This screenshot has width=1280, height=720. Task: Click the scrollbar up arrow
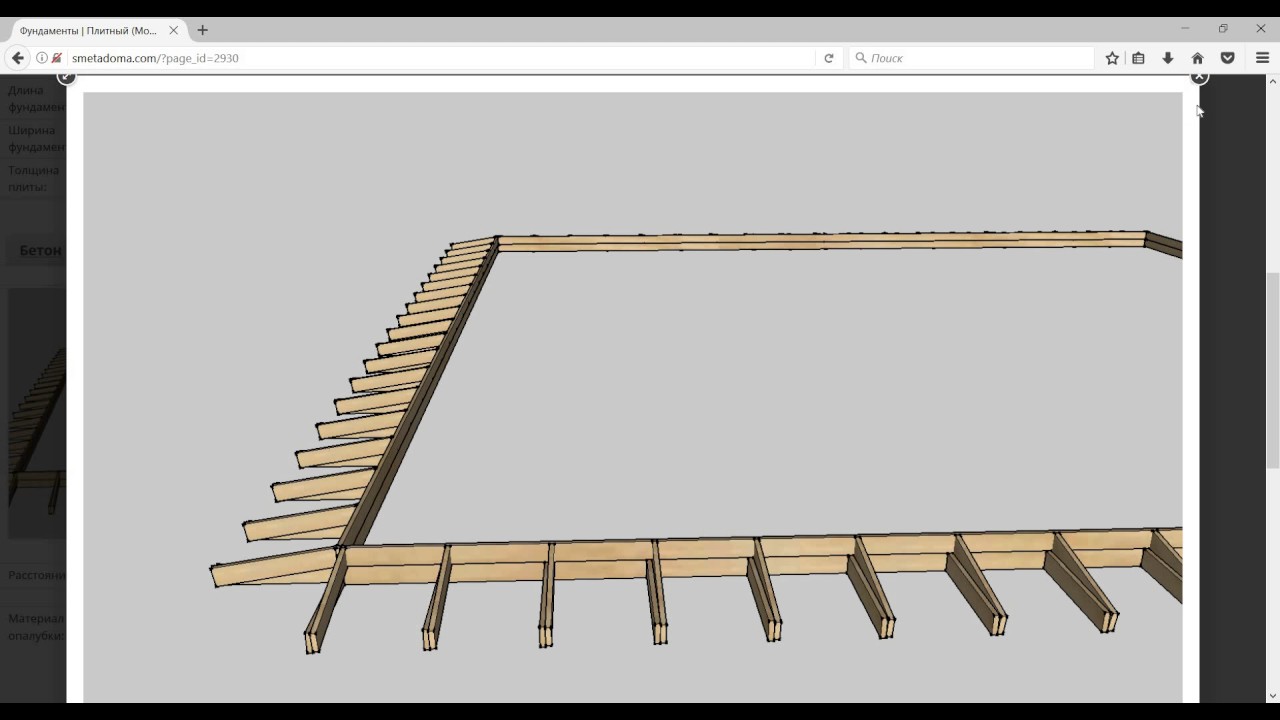tap(1272, 82)
